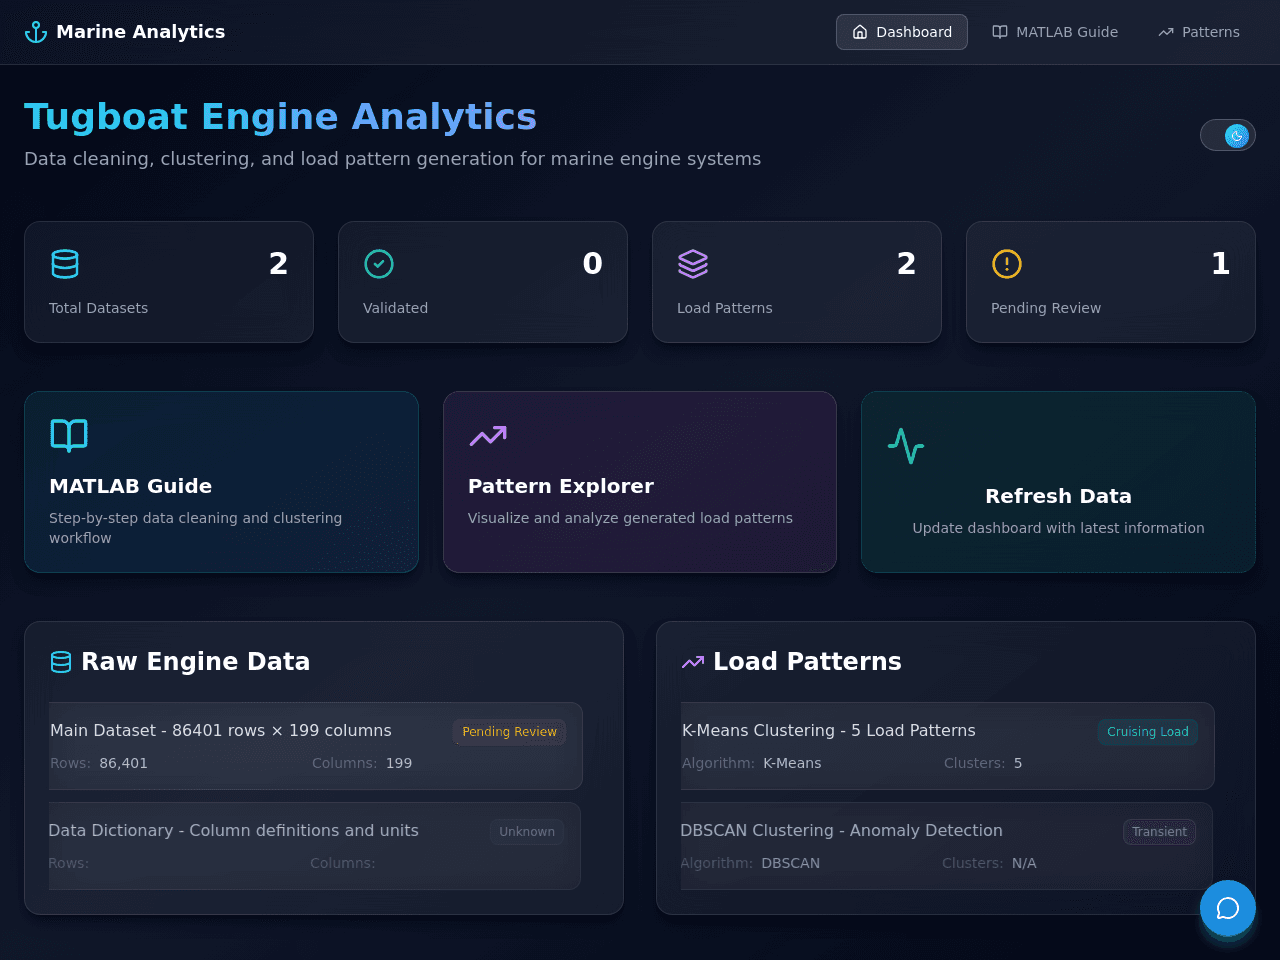Click the MATLAB Guide book icon

pyautogui.click(x=69, y=435)
